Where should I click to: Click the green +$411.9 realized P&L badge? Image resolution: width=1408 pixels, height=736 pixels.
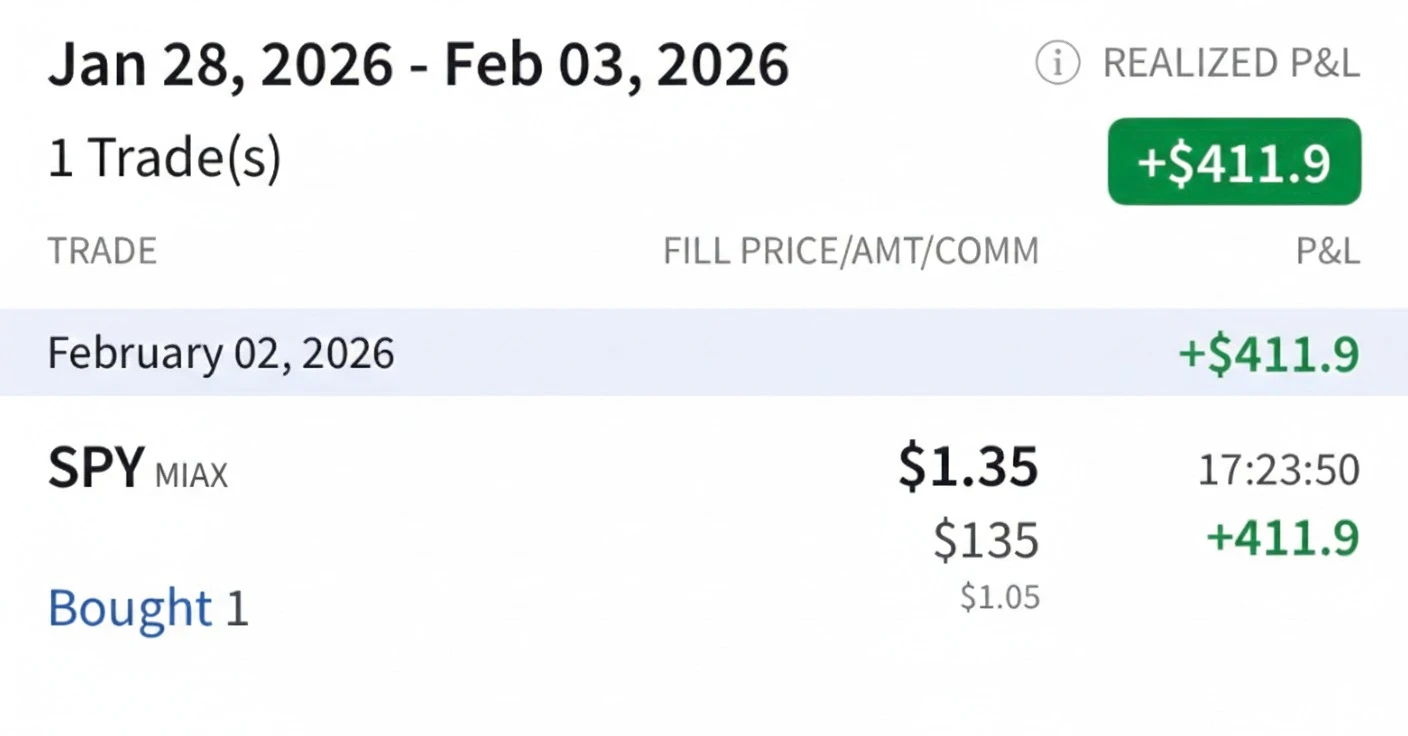click(1233, 162)
